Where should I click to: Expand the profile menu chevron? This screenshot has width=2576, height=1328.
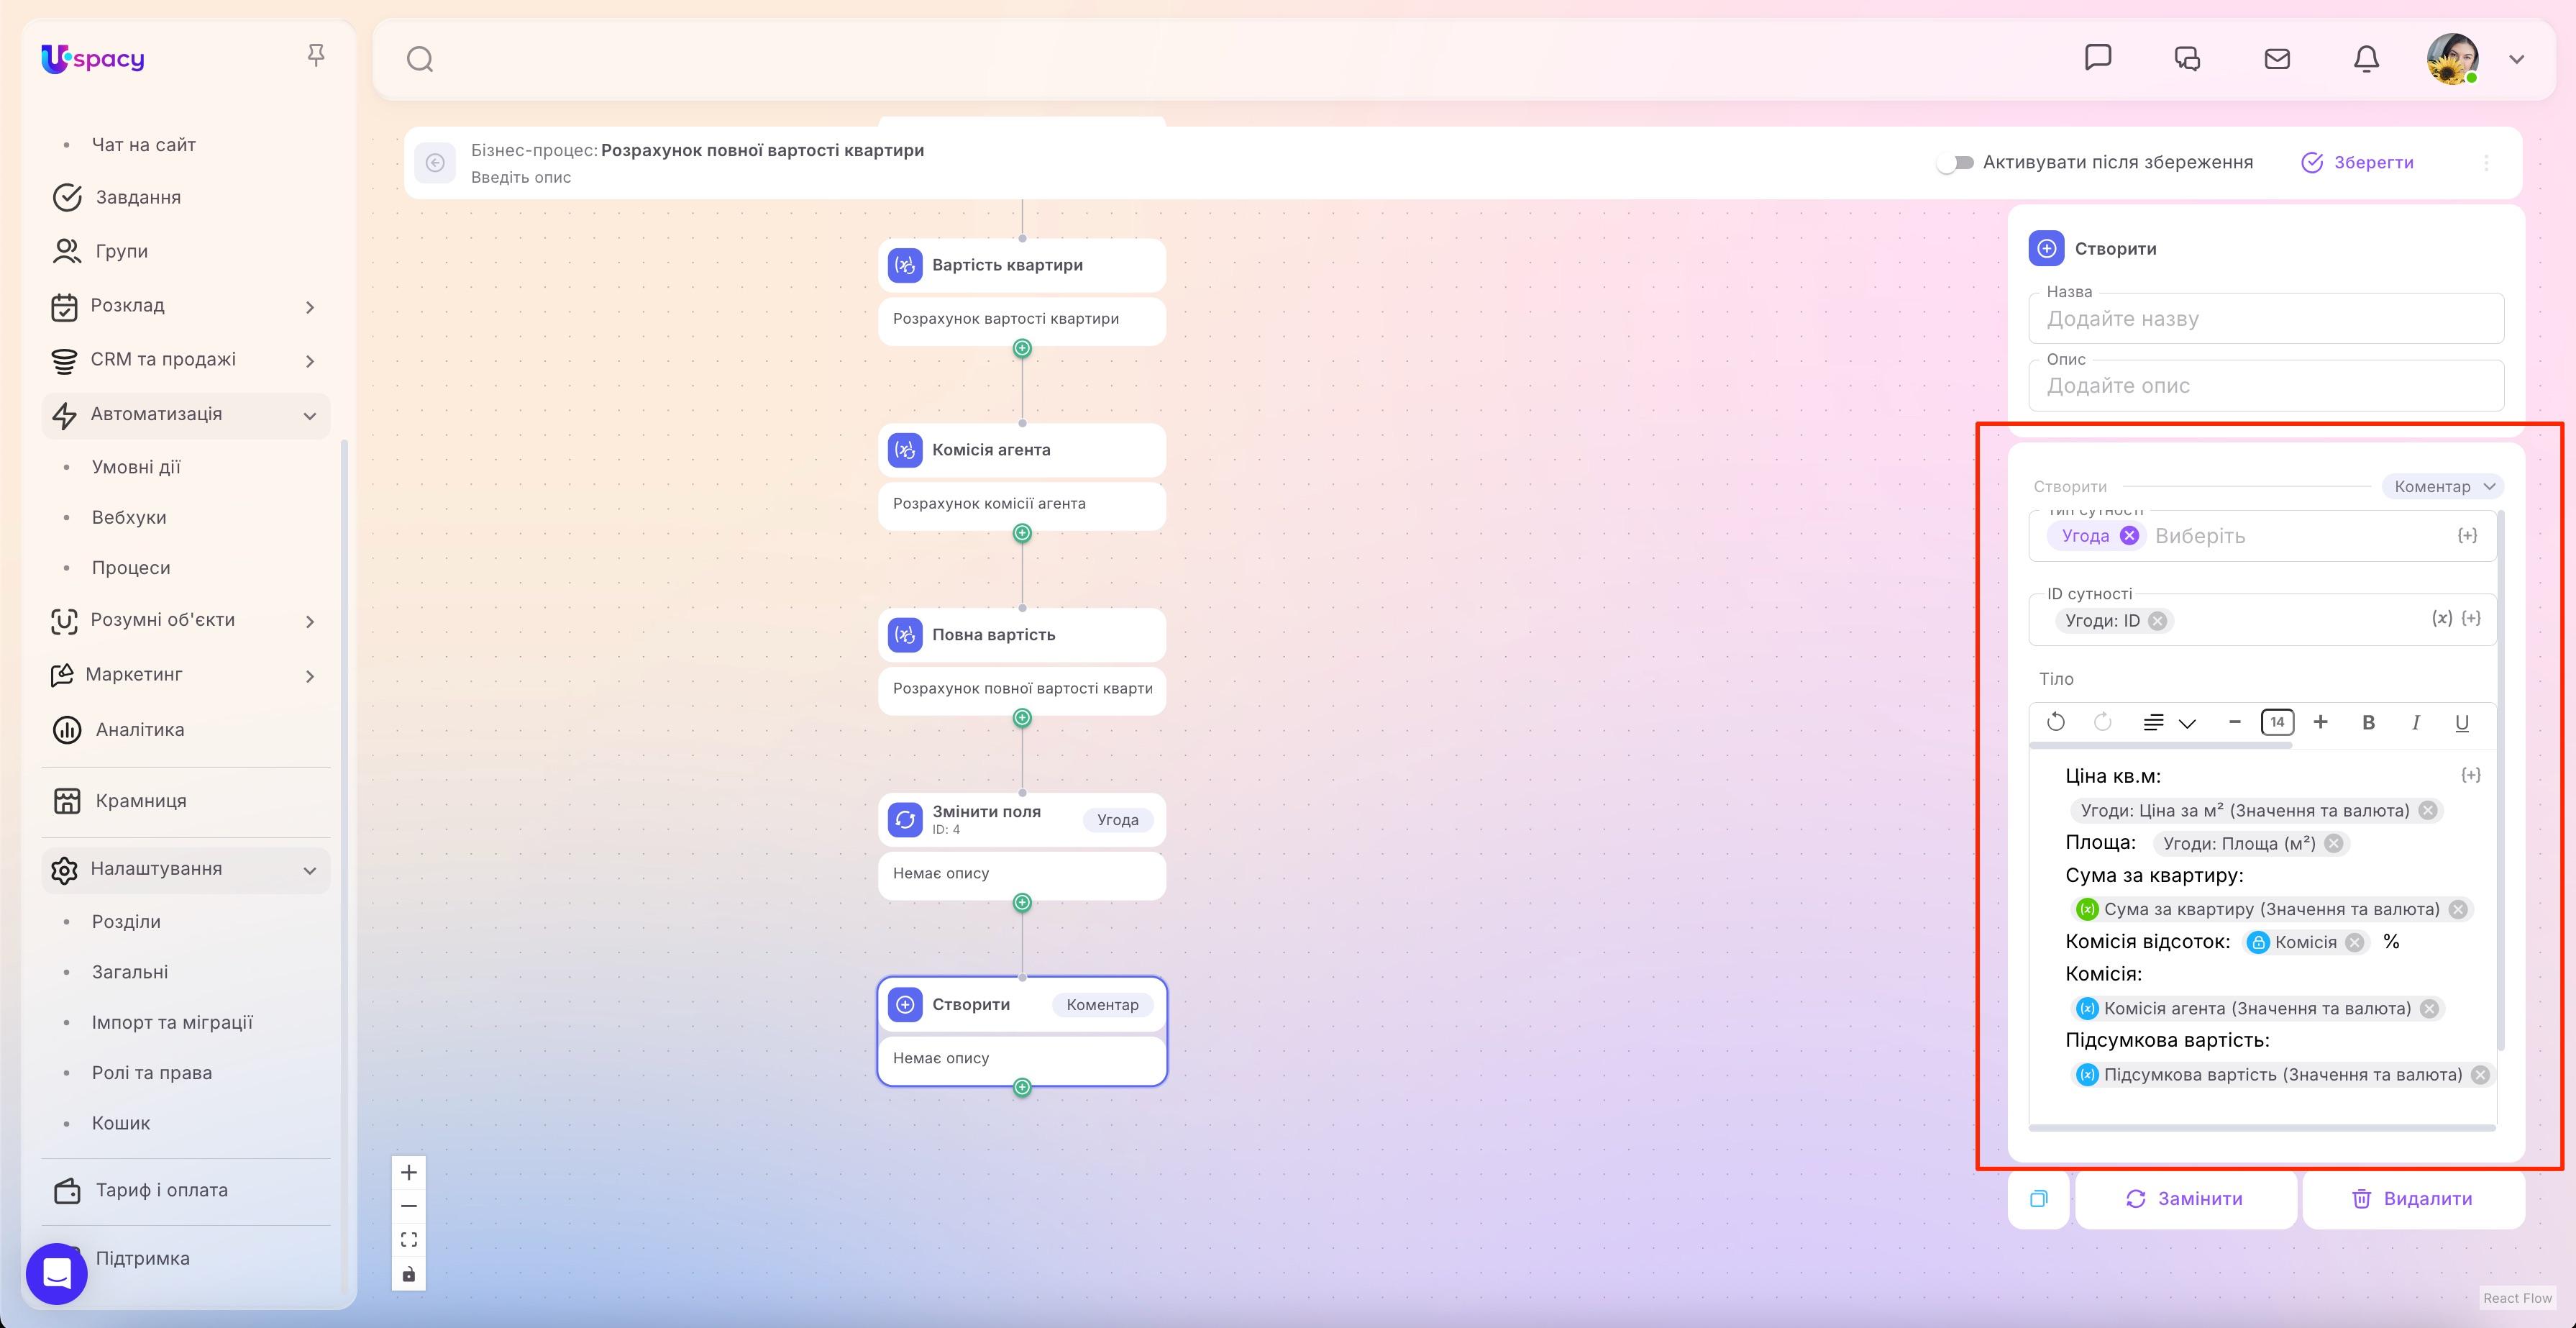pos(2517,59)
